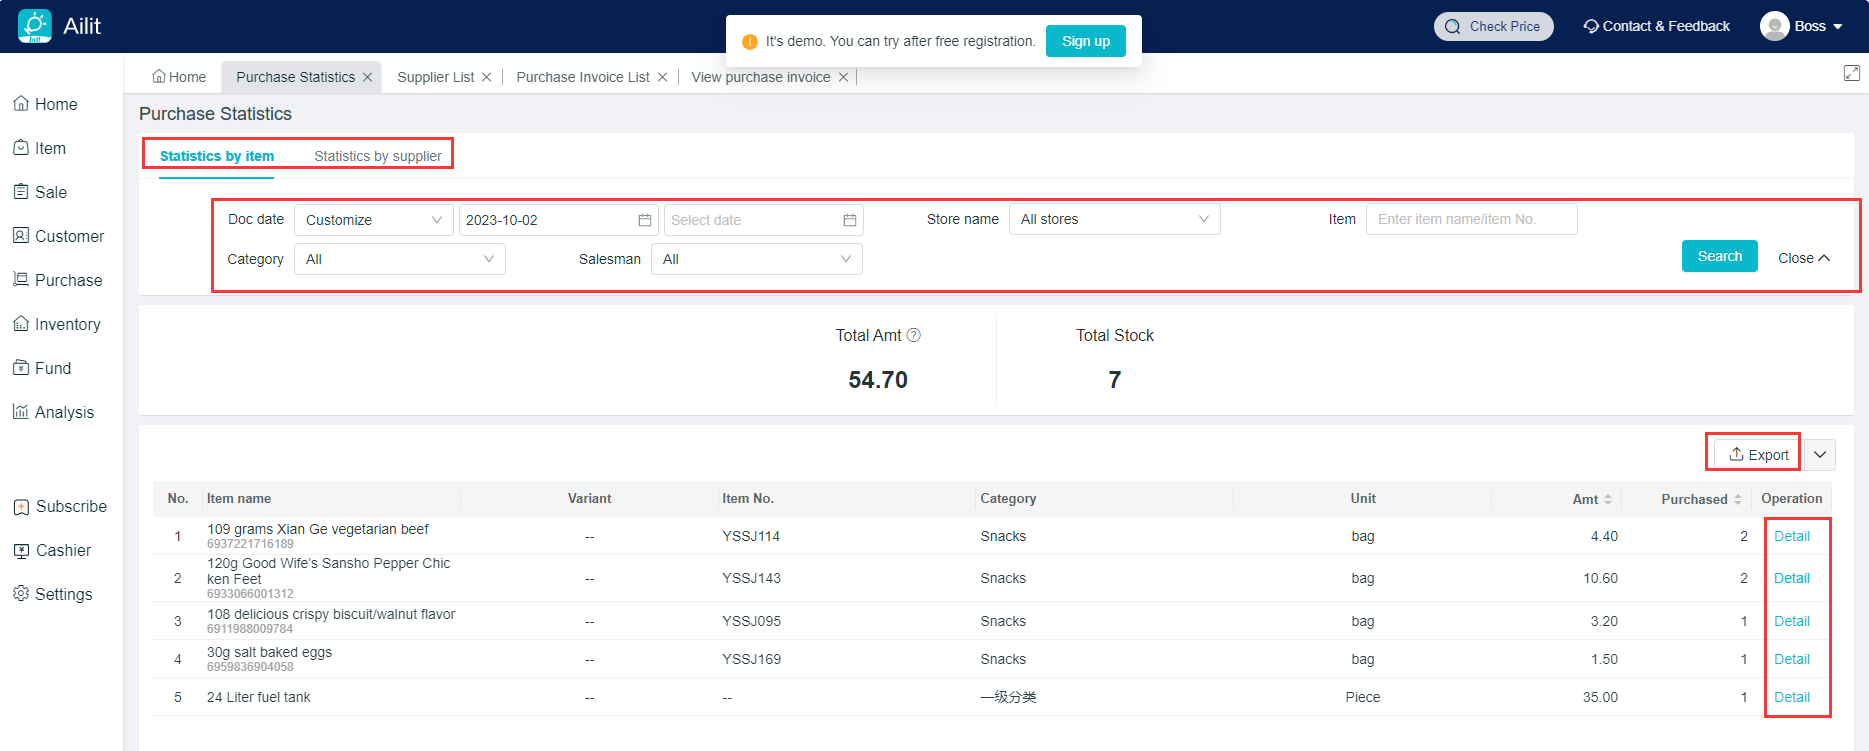Open the dropdown arrow beside Export
The width and height of the screenshot is (1869, 751).
1820,455
